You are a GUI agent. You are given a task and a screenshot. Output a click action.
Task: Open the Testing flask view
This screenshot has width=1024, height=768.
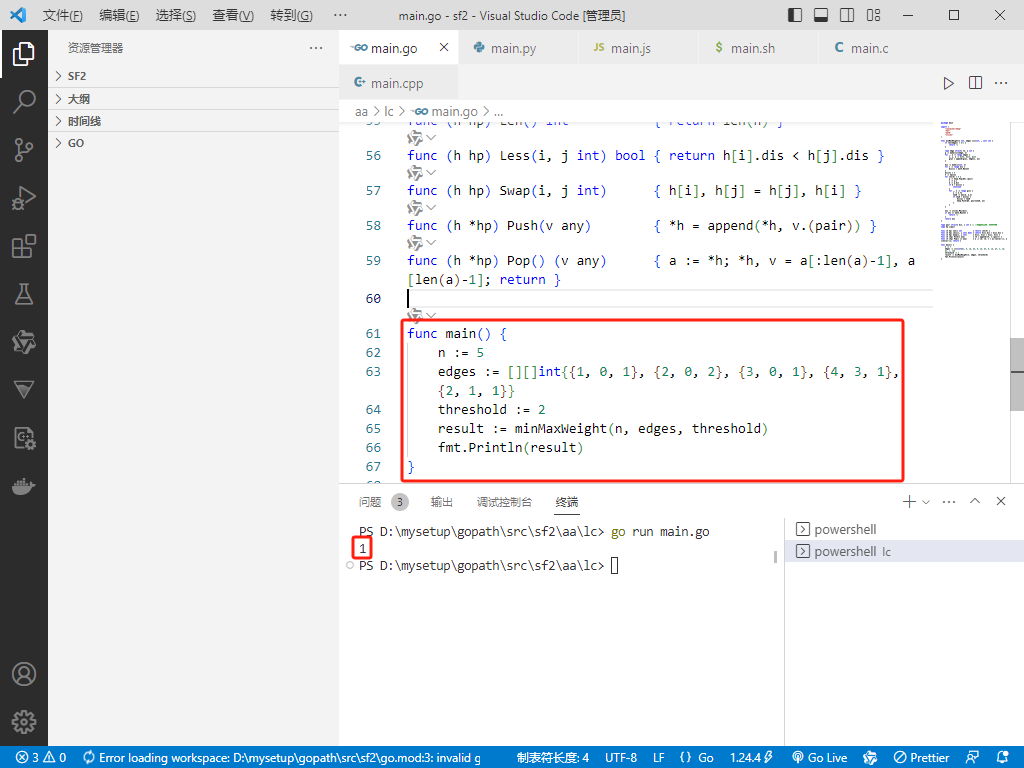coord(24,295)
